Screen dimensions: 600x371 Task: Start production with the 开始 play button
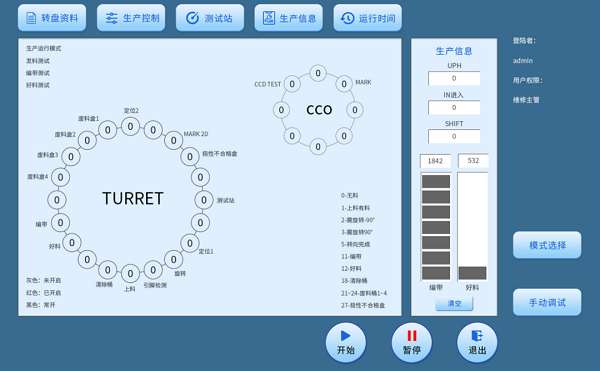pos(346,343)
